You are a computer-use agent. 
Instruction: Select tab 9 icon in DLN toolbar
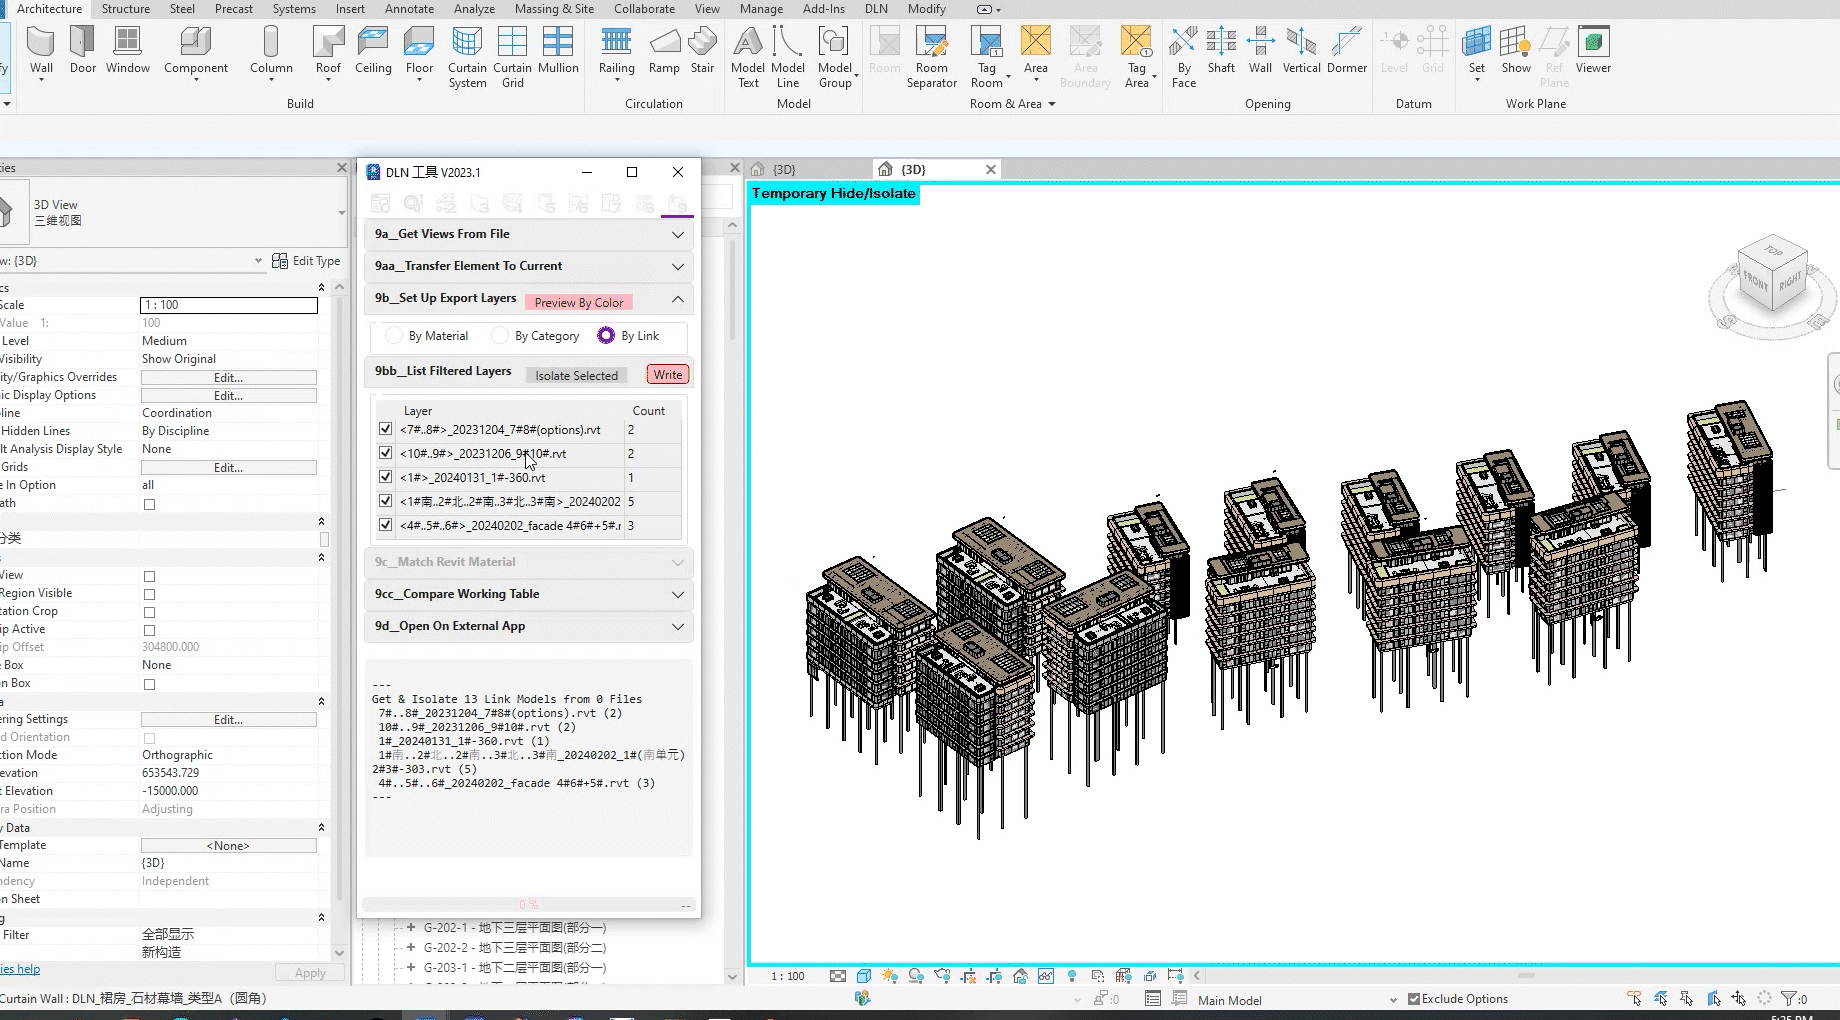pos(677,203)
